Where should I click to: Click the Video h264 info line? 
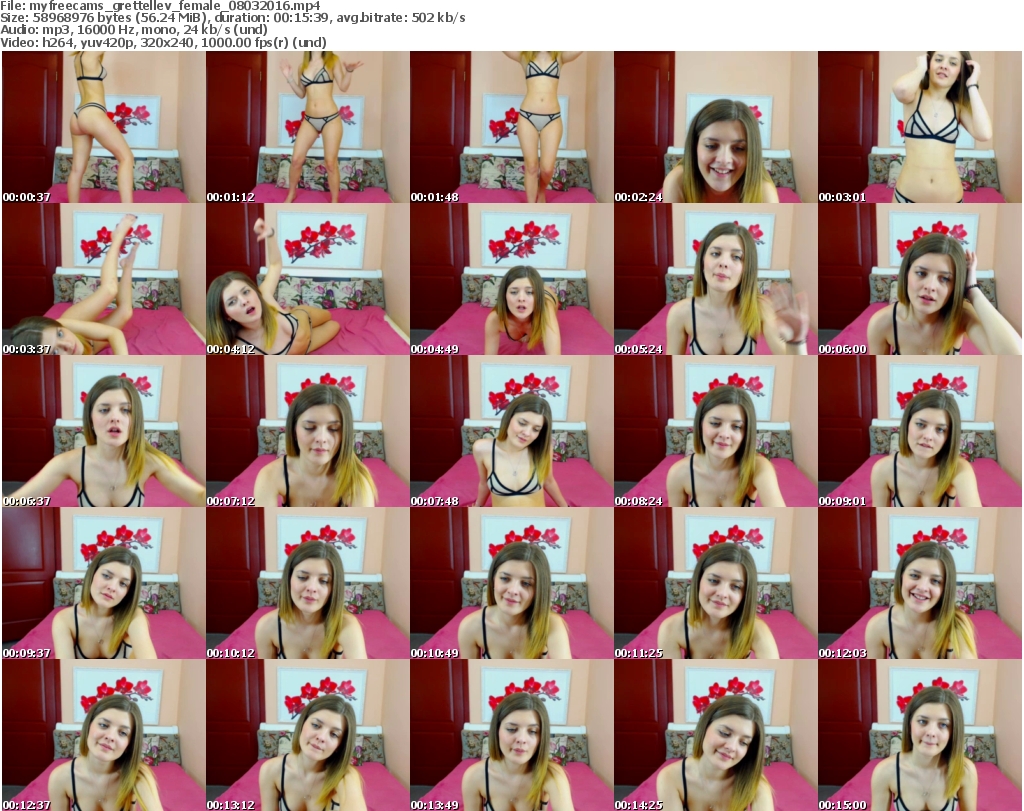tap(163, 42)
